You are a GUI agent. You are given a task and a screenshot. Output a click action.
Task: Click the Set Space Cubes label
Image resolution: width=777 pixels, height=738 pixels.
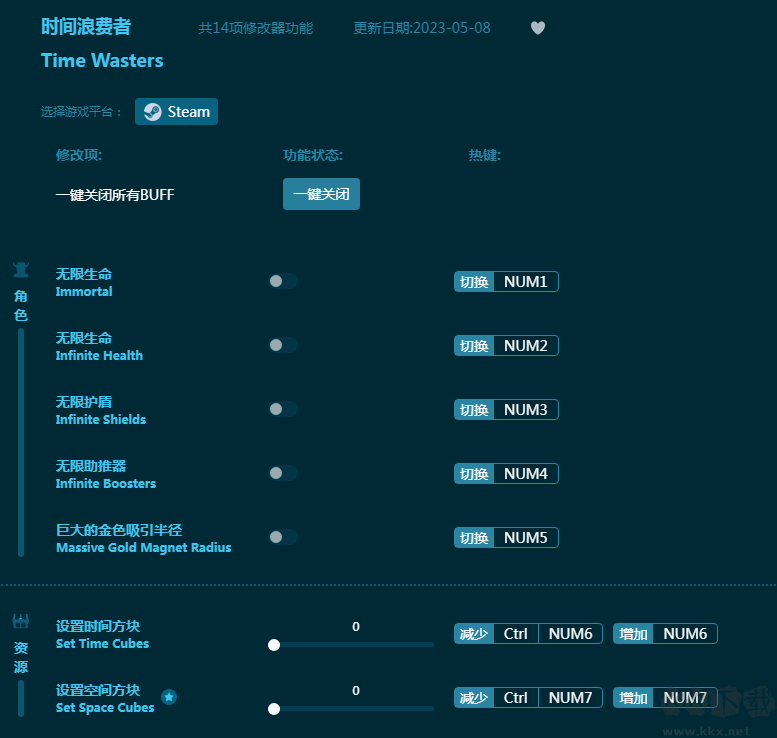(x=105, y=708)
